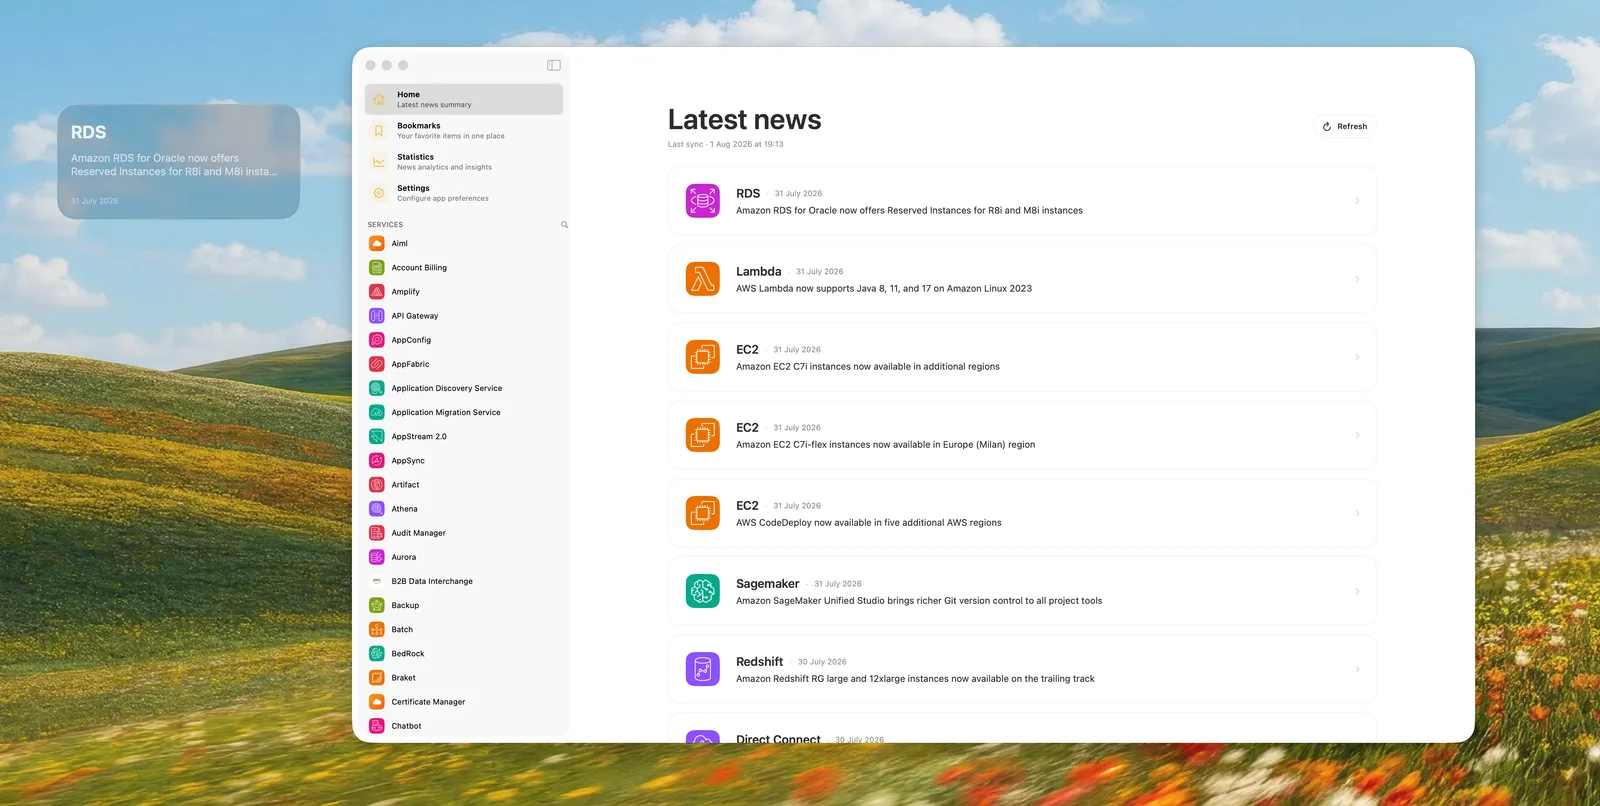The height and width of the screenshot is (806, 1600).
Task: Select AppConfig service icon
Action: (x=377, y=340)
